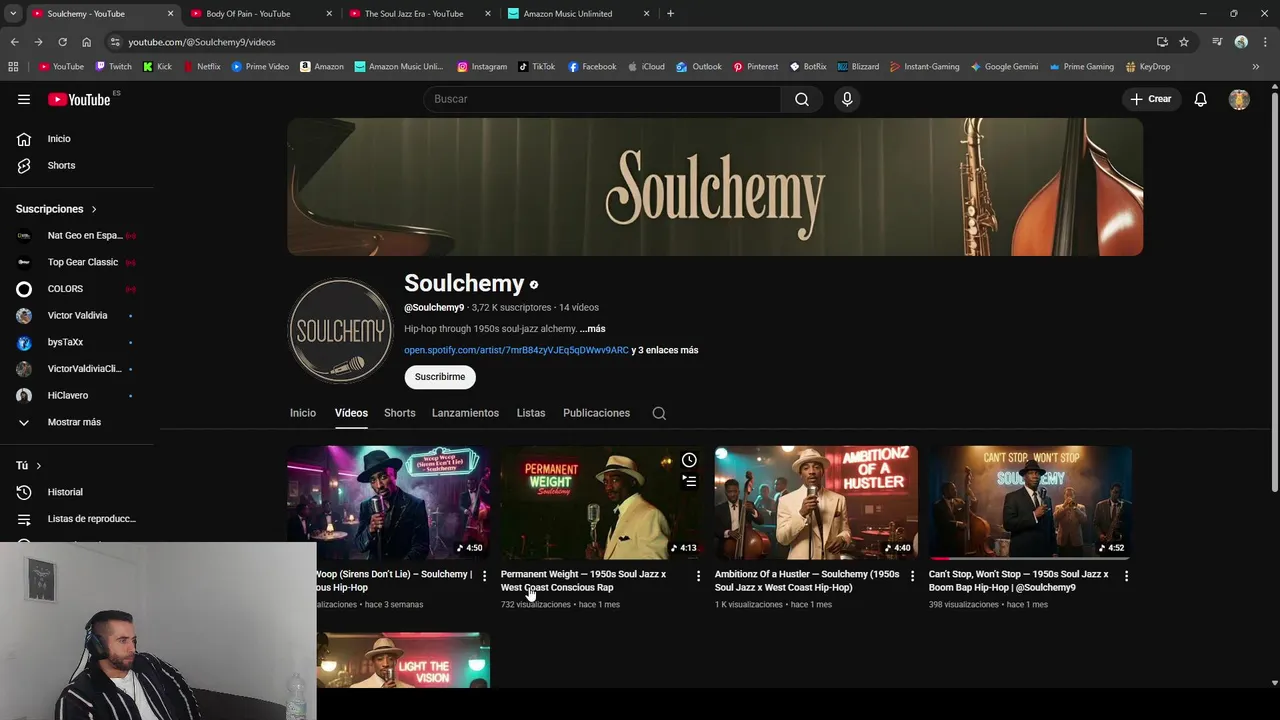Open the Listas tab
The height and width of the screenshot is (720, 1280).
[x=531, y=413]
